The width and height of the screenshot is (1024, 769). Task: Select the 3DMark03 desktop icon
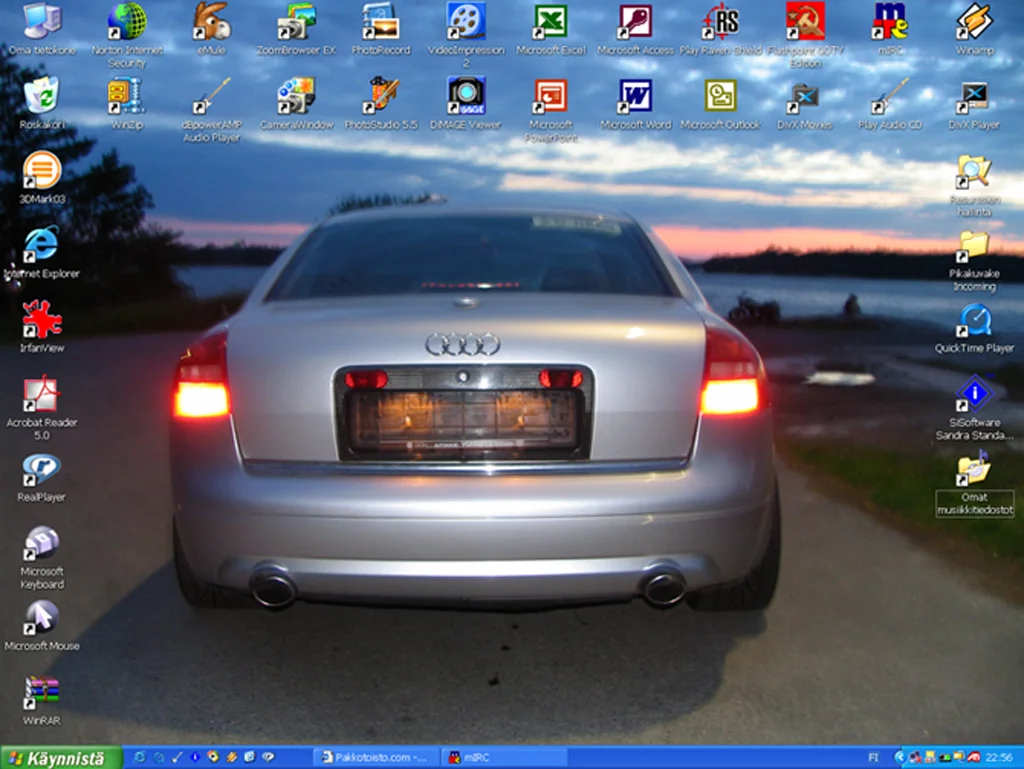coord(42,170)
